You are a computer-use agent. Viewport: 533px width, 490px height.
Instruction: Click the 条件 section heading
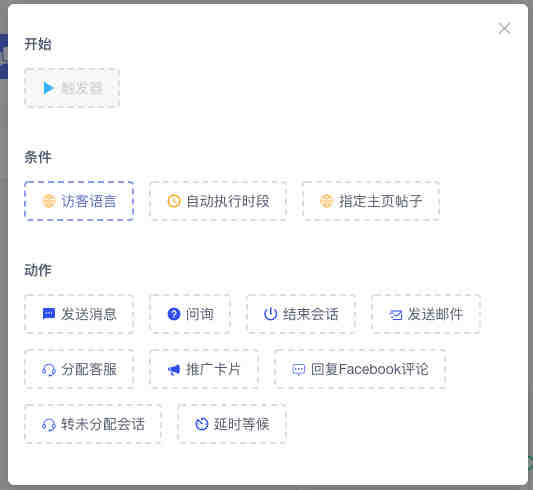[38, 157]
